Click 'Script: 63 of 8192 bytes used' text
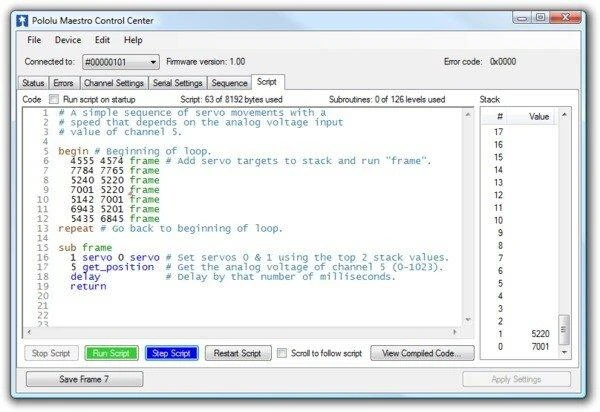Screen dimensions: 600x412 point(232,99)
